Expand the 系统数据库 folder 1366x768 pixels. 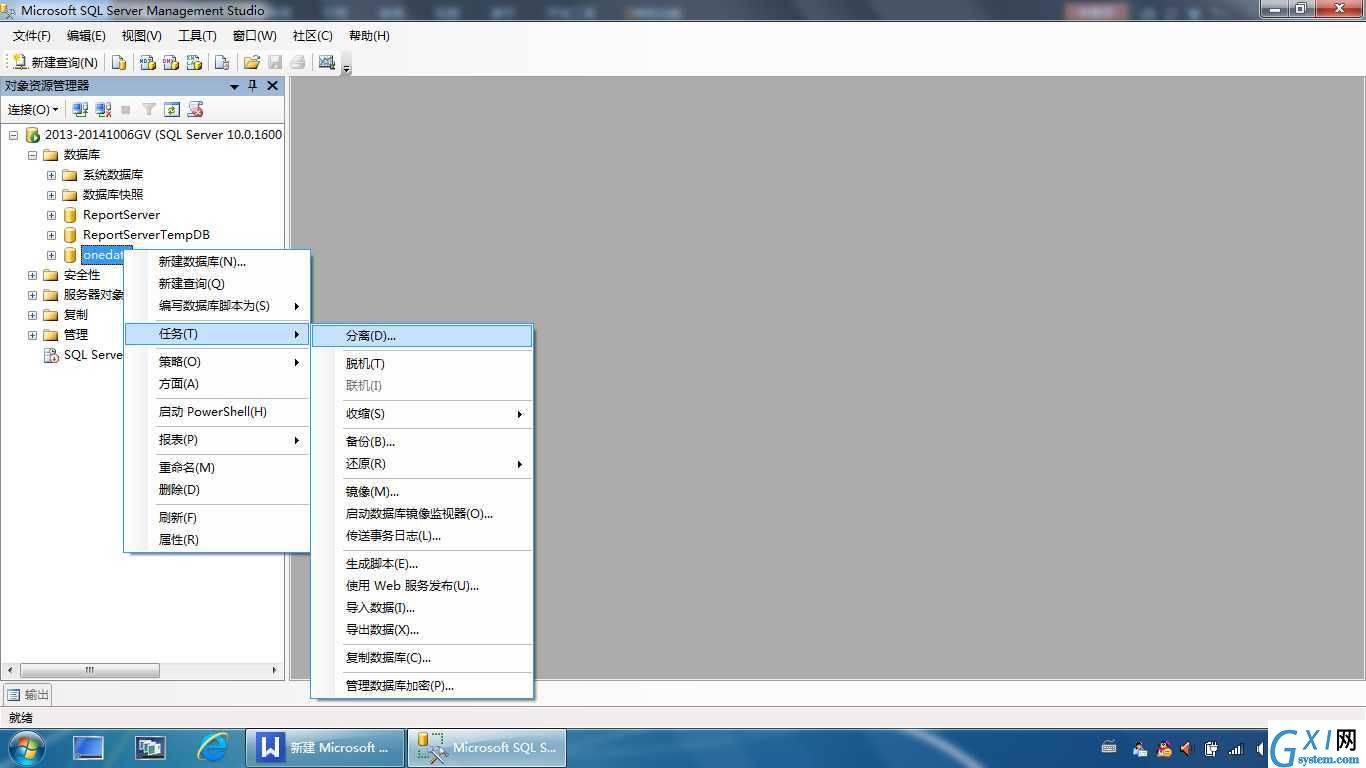(x=51, y=175)
